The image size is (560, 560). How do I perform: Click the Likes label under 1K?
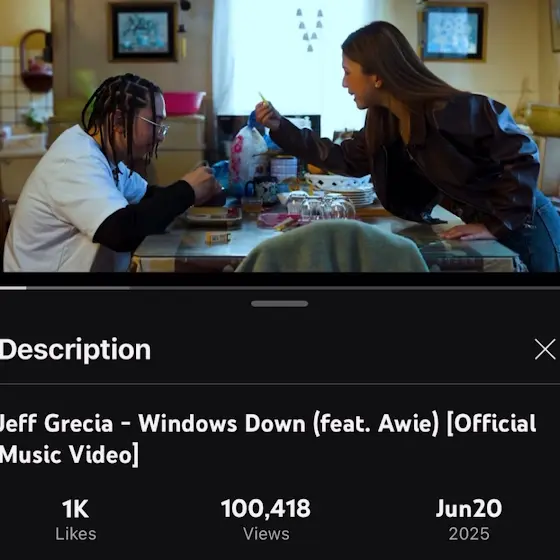tap(76, 534)
